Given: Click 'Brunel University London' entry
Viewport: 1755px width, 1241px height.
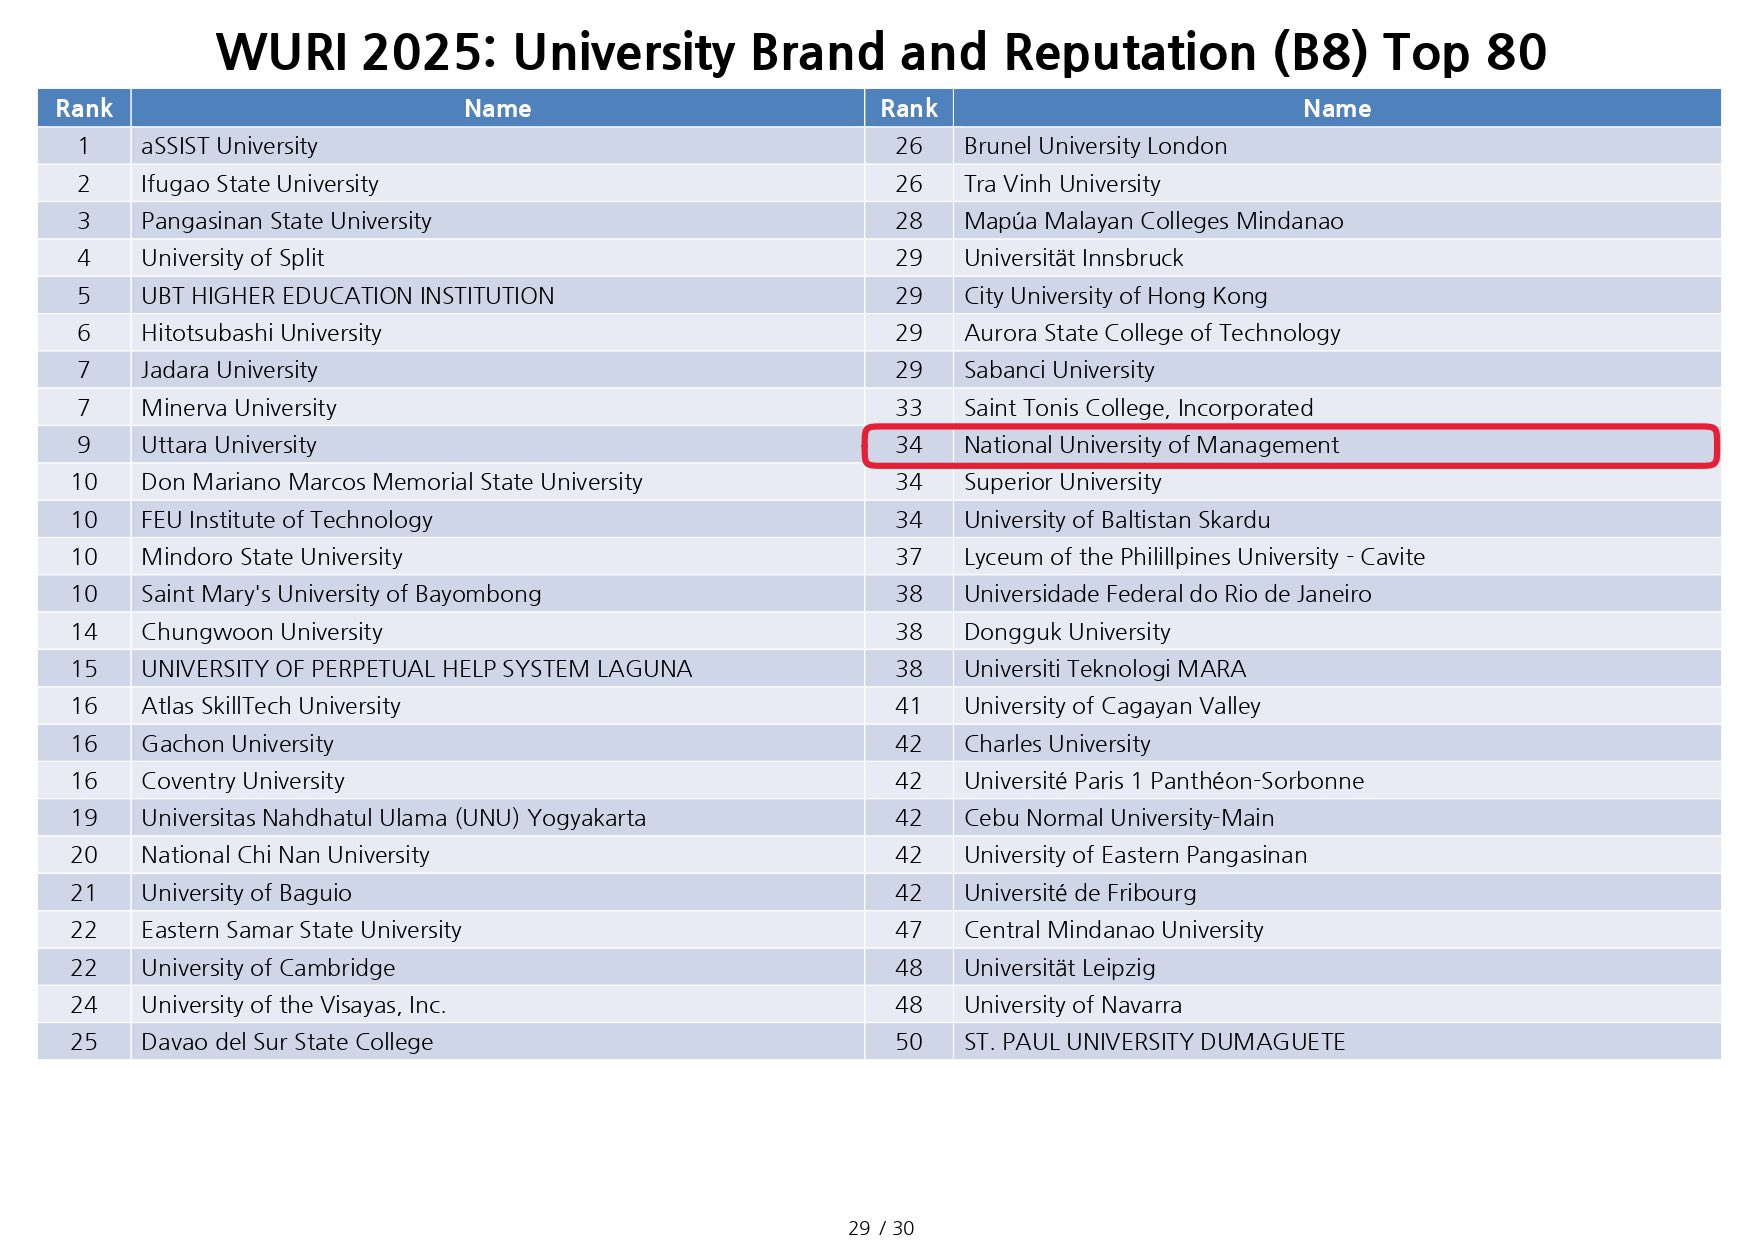Looking at the screenshot, I should tap(1095, 146).
